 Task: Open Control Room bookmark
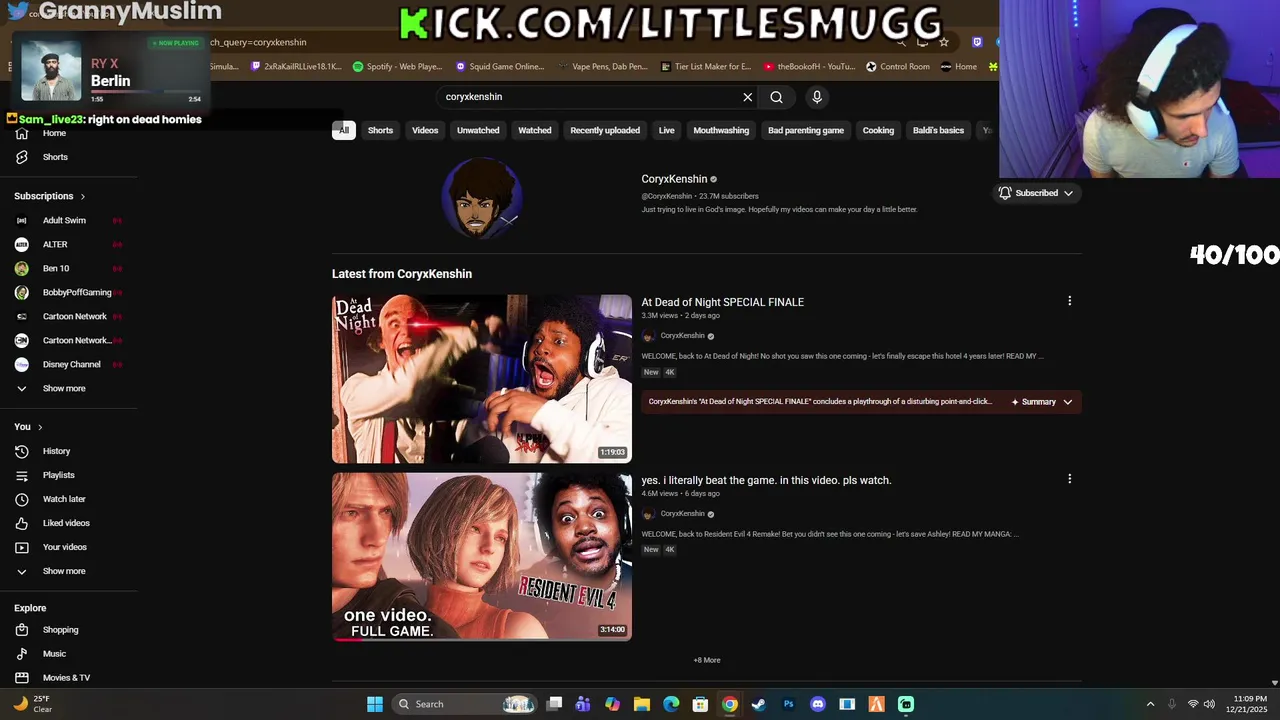coord(897,67)
